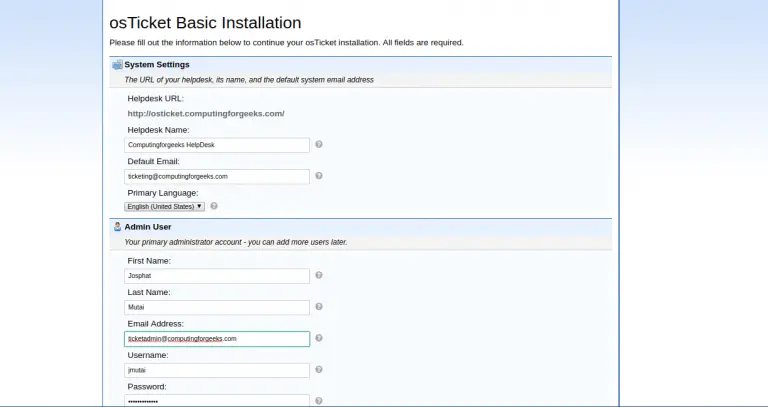Select the Password input field
This screenshot has width=768, height=407.
click(x=216, y=401)
